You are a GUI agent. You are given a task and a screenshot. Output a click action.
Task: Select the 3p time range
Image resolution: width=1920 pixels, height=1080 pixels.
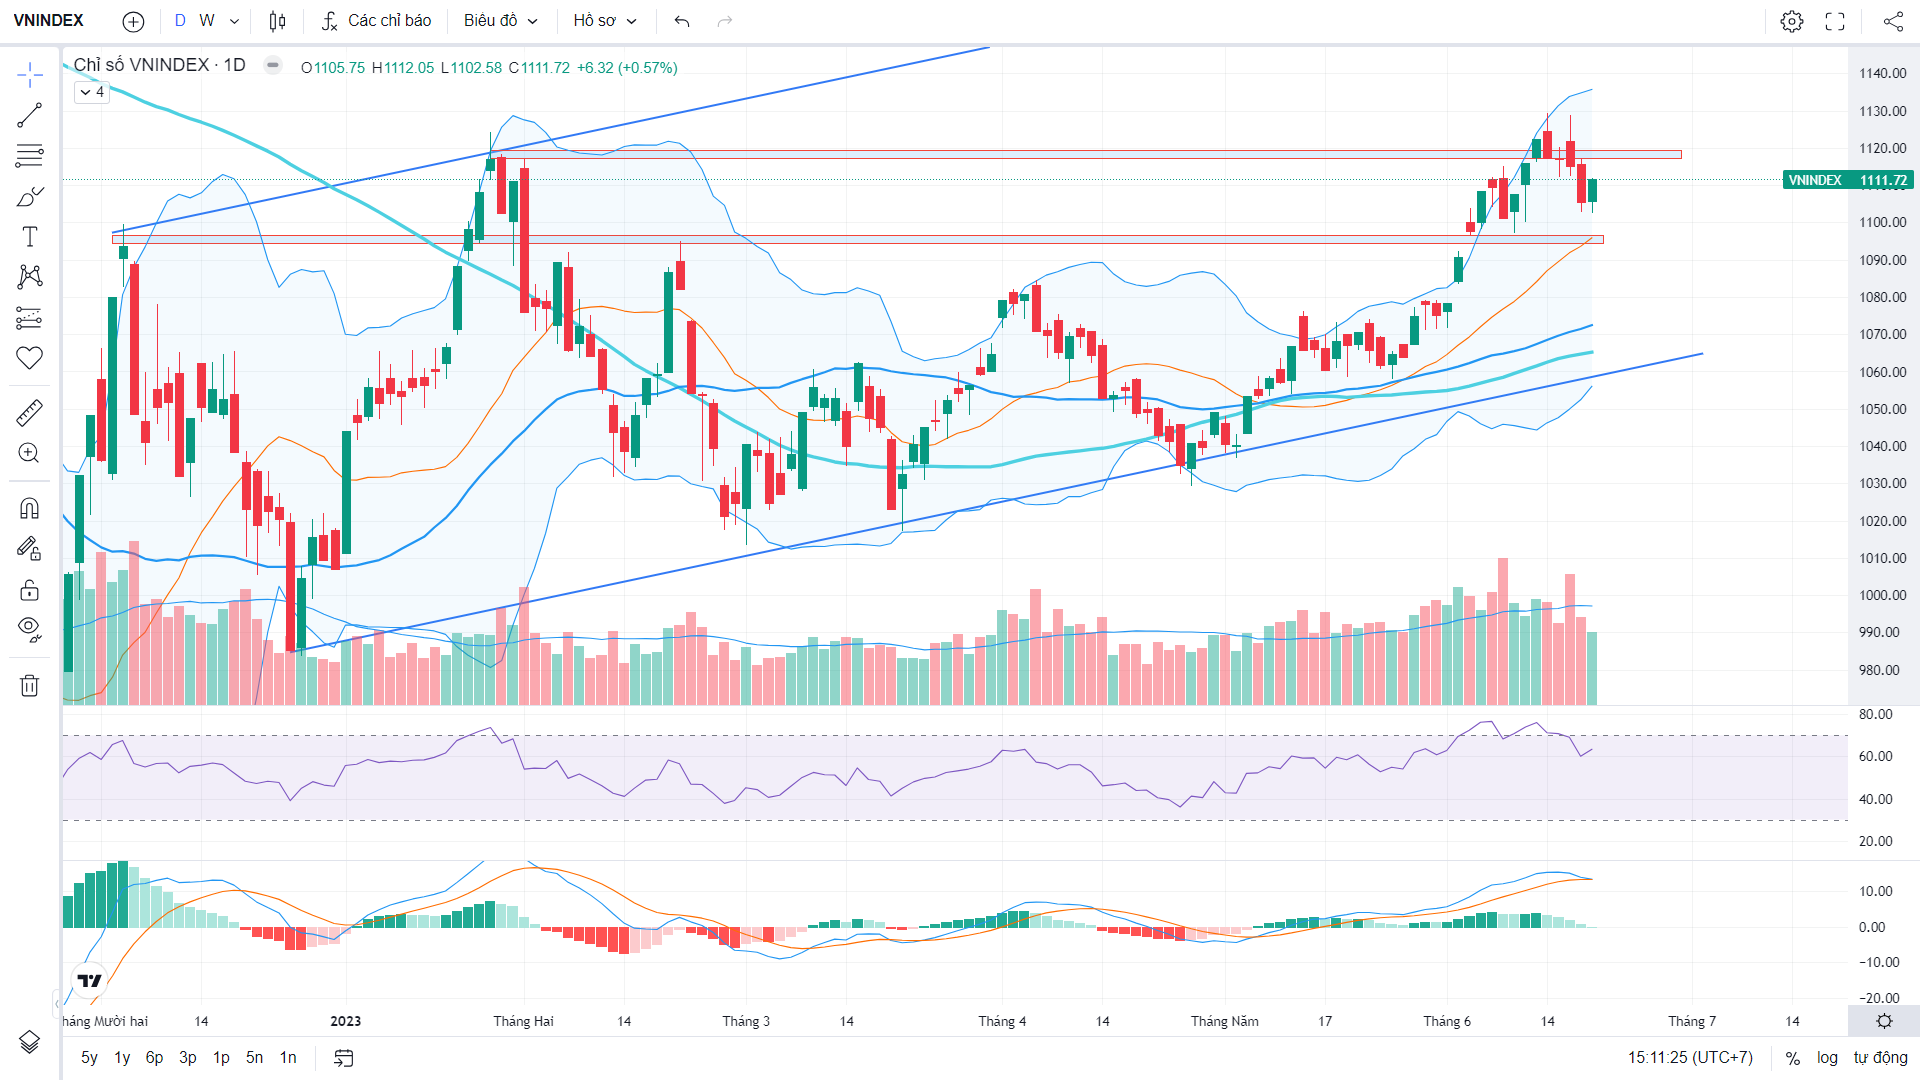pyautogui.click(x=187, y=1058)
